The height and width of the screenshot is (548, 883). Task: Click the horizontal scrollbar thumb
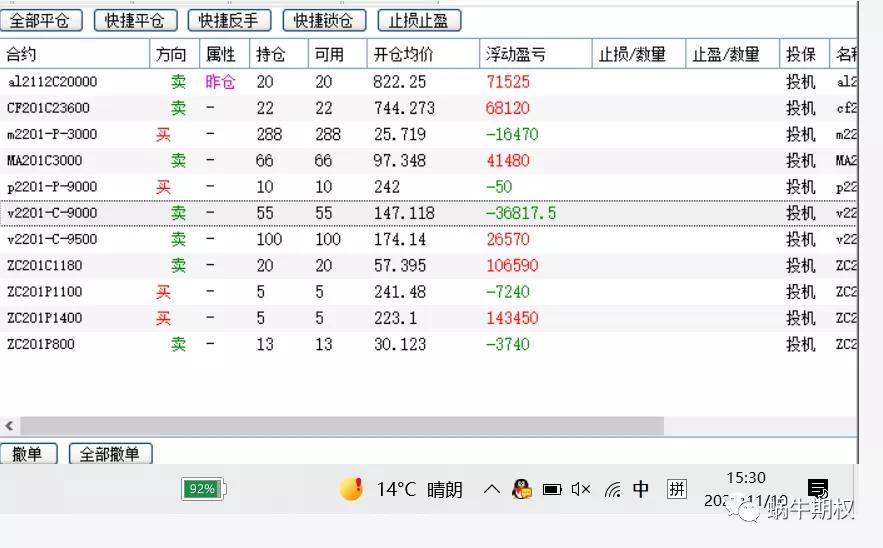[340, 426]
